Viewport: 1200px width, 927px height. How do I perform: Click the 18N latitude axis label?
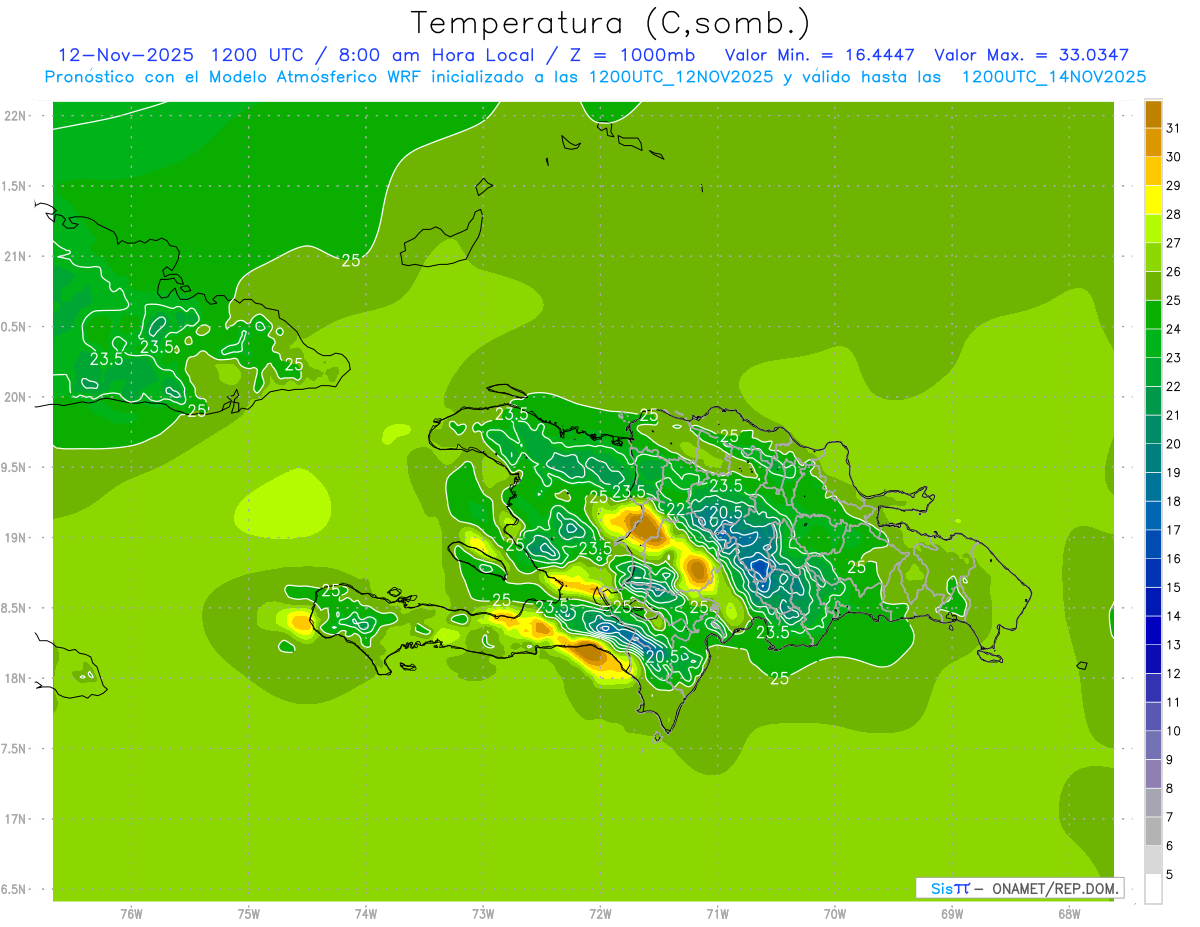click(16, 679)
